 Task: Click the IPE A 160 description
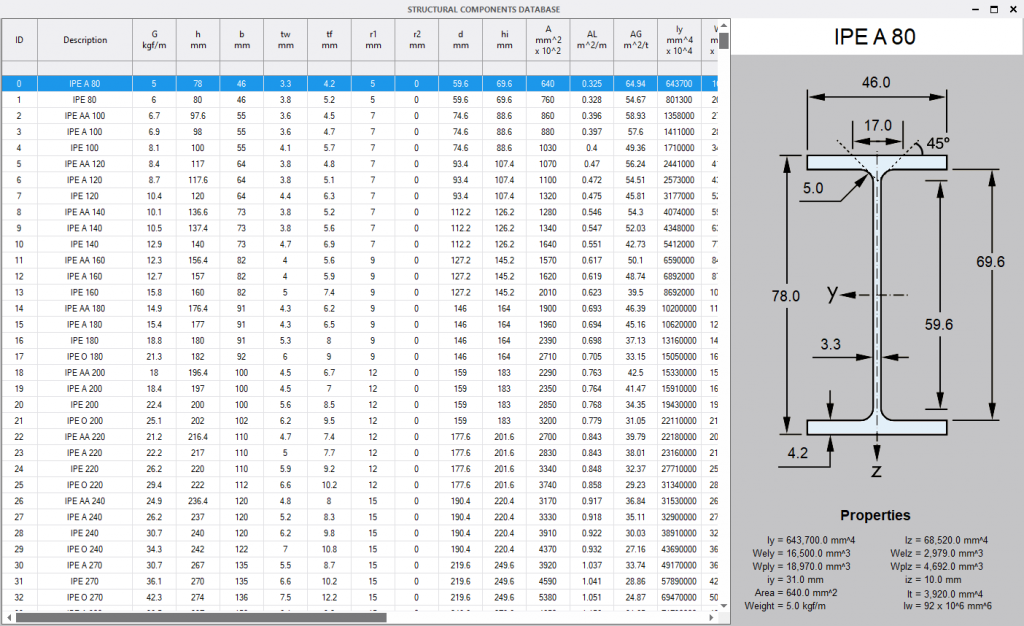click(85, 276)
